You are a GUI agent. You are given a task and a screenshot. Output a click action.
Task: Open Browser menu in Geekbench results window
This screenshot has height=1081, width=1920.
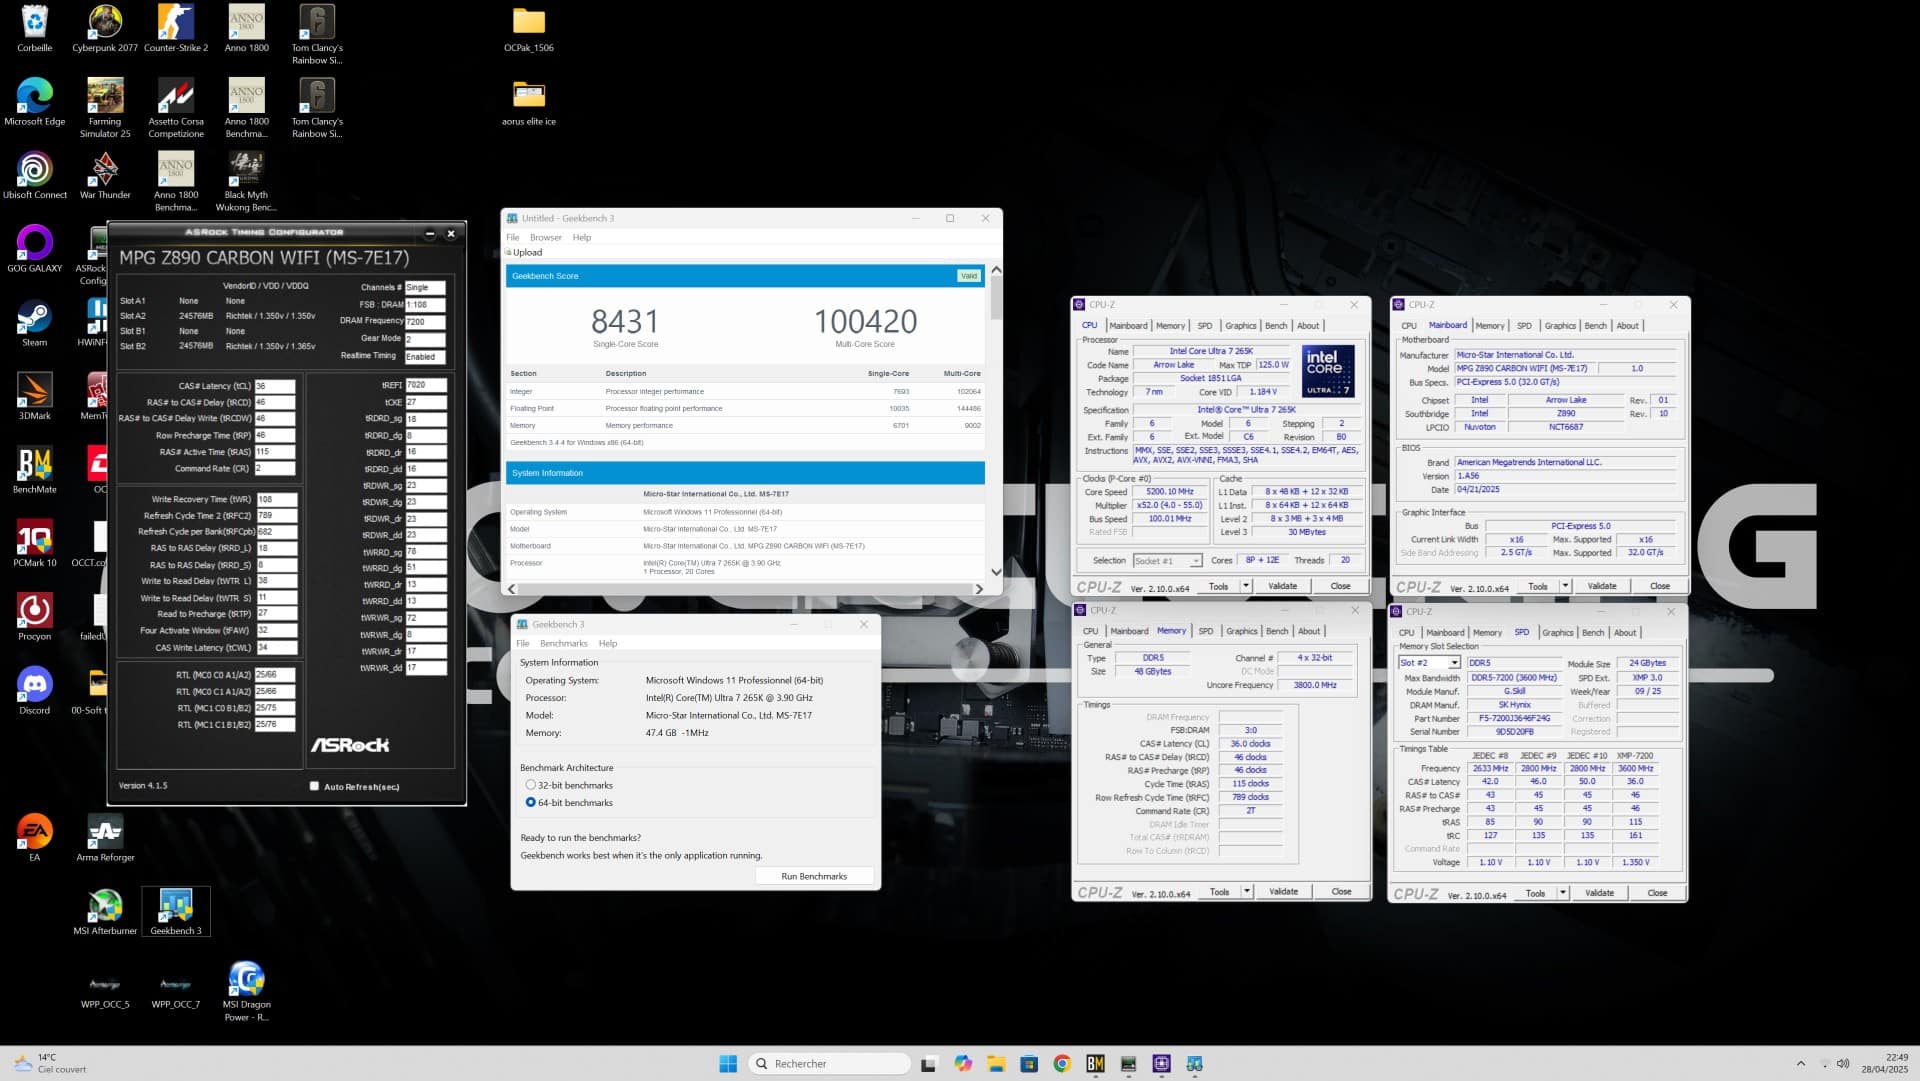point(545,238)
